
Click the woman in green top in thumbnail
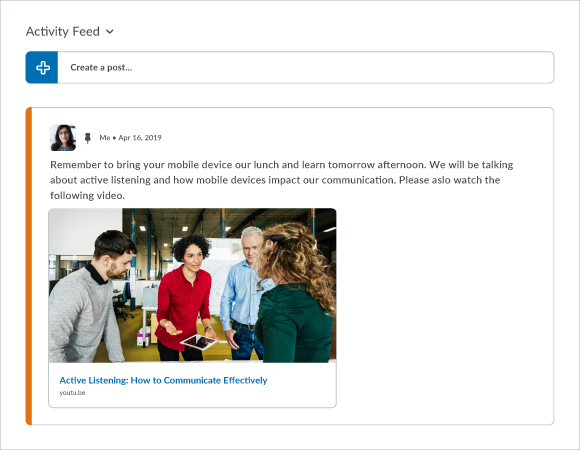click(296, 296)
